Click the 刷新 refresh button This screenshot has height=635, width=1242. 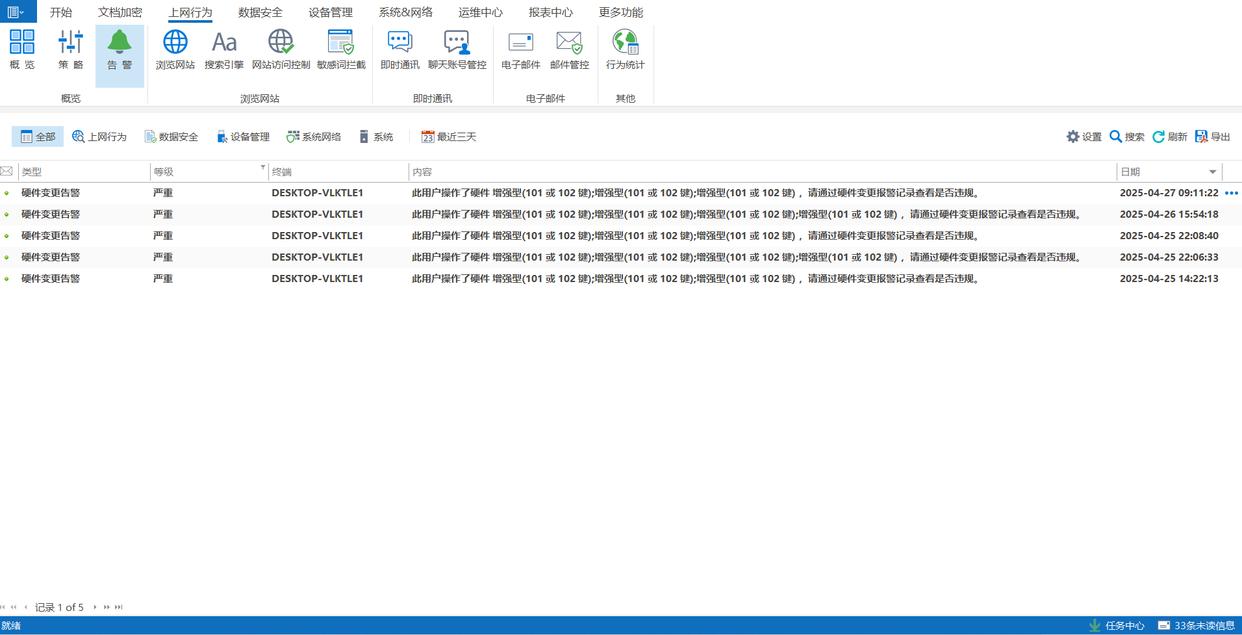pos(1170,137)
